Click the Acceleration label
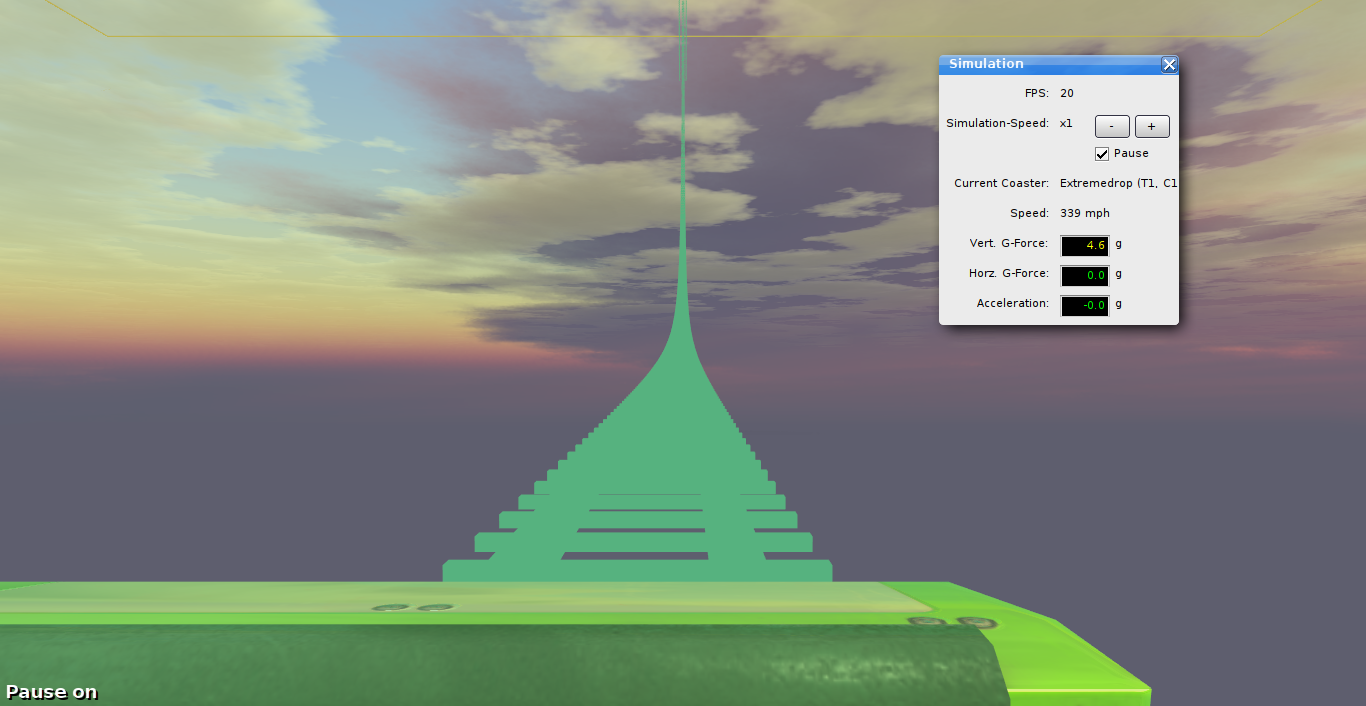This screenshot has width=1366, height=706. tap(1012, 304)
